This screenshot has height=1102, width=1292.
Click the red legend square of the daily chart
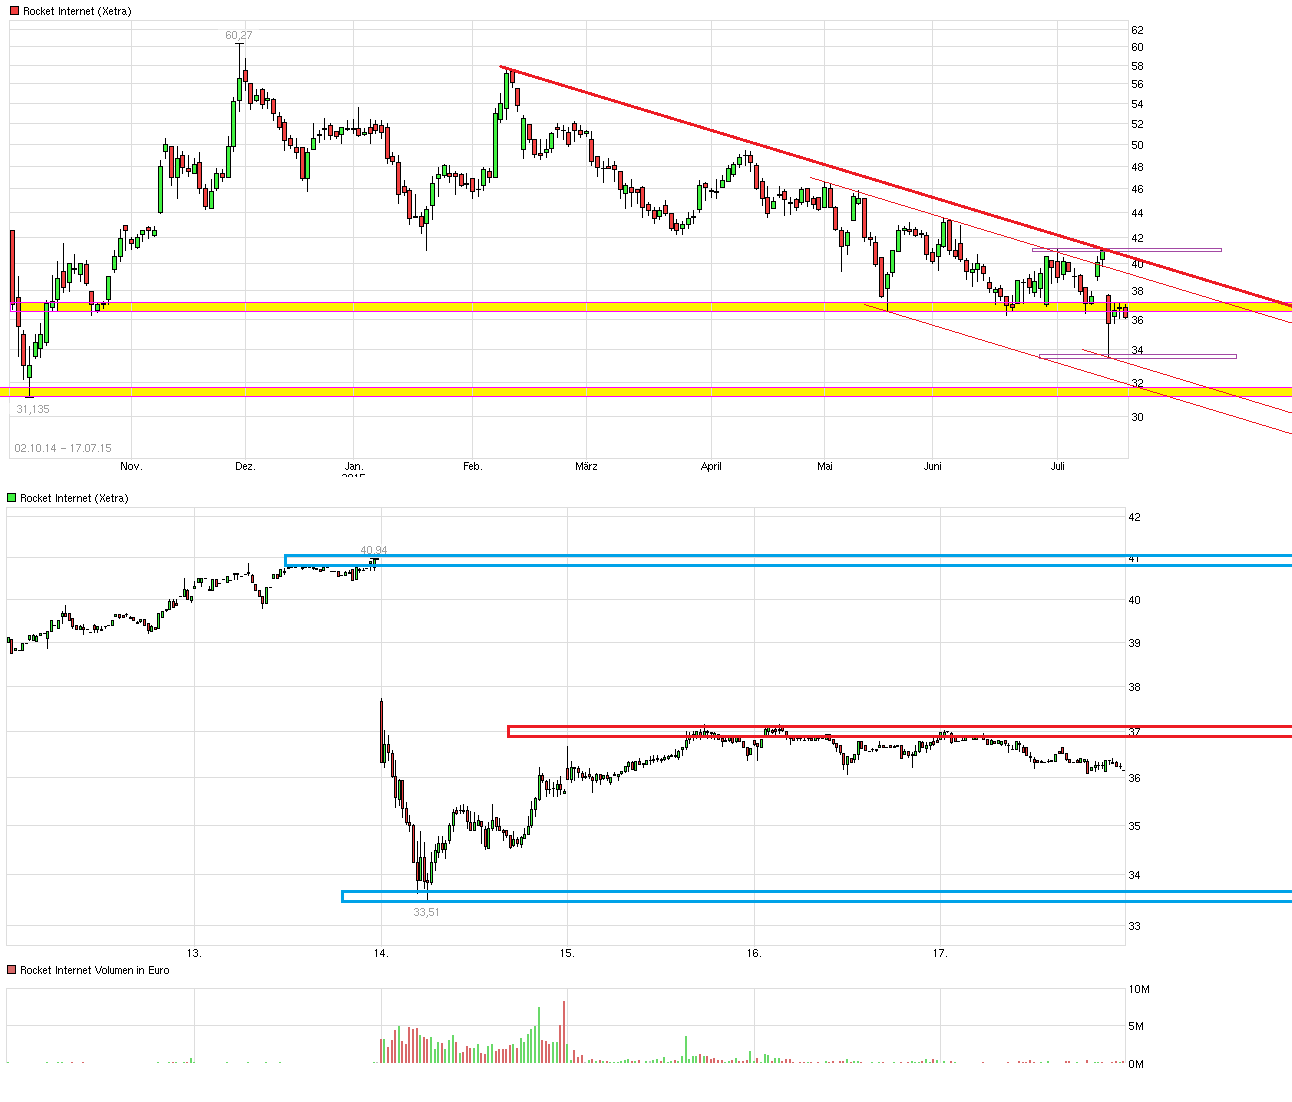(15, 11)
